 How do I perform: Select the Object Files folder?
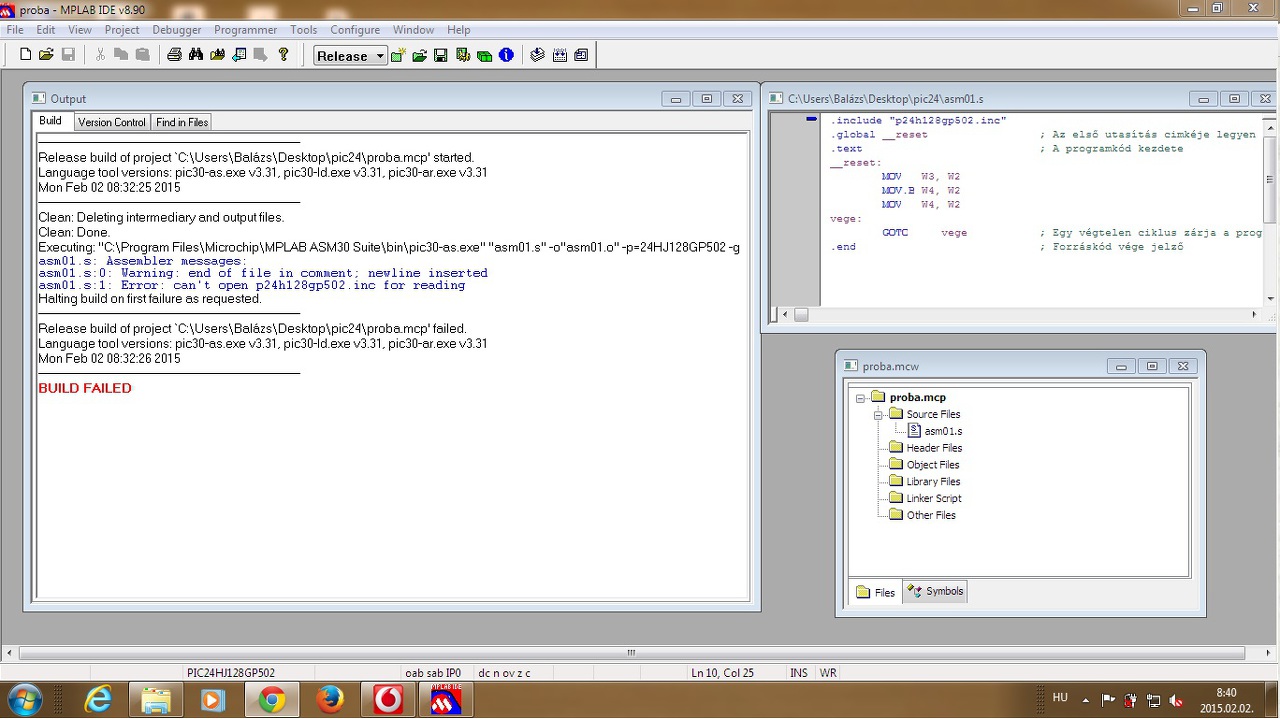932,465
